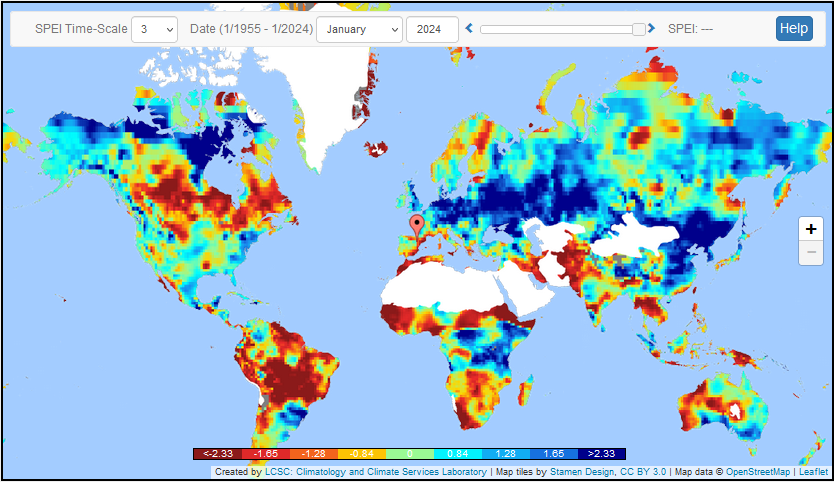Screen dimensions: 834x482
Task: Click the 1.28 legend color swatch
Action: click(x=506, y=454)
